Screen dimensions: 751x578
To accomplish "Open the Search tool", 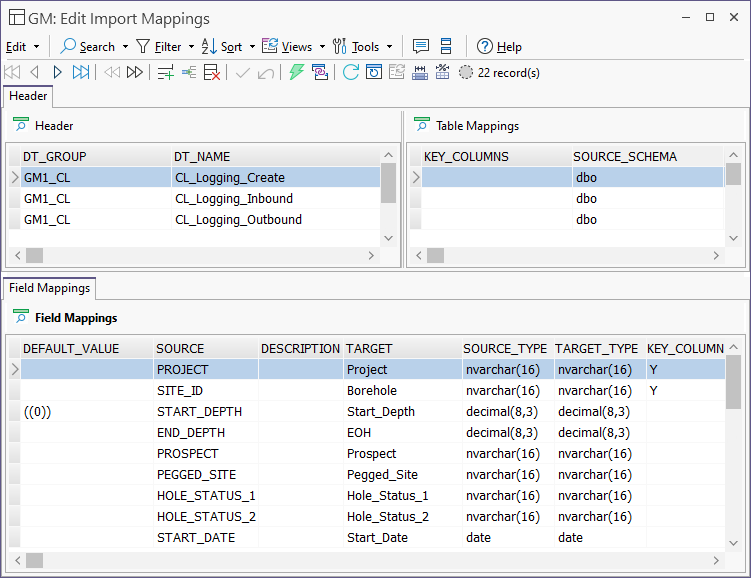I will pos(88,46).
